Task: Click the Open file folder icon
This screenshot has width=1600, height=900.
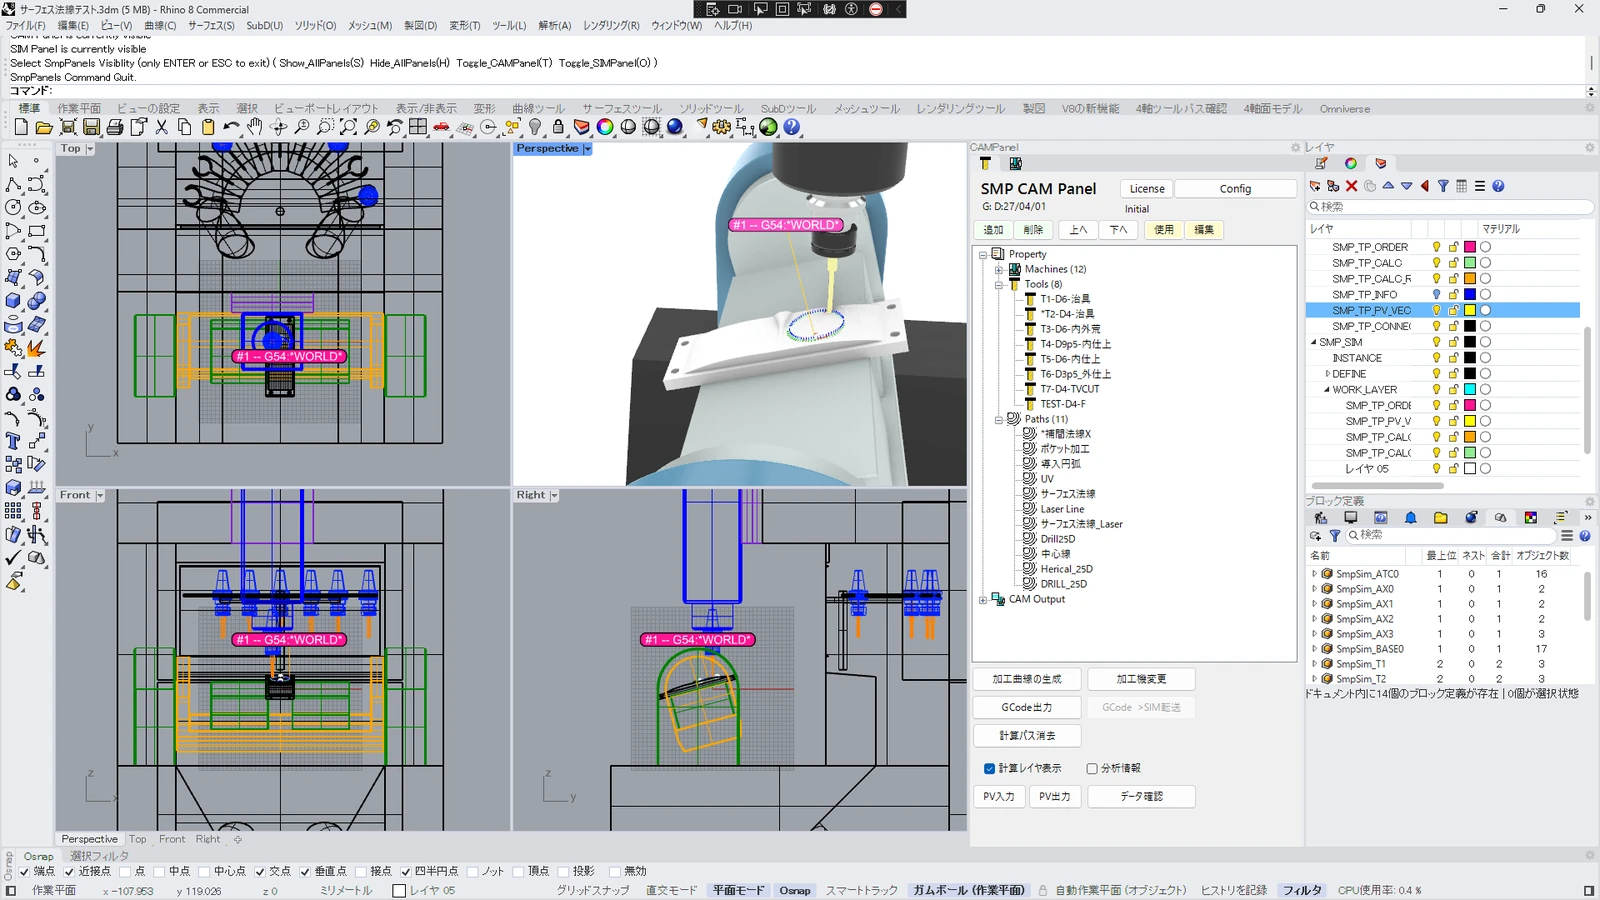Action: 44,127
